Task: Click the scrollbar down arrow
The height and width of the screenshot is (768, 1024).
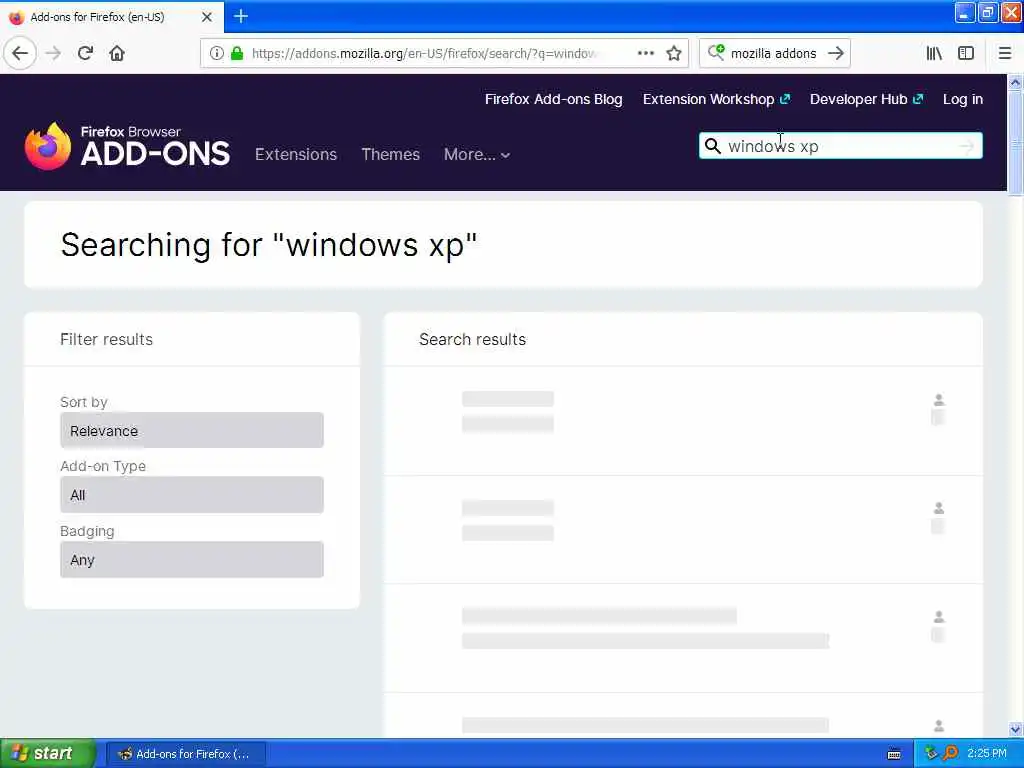Action: coord(1015,729)
